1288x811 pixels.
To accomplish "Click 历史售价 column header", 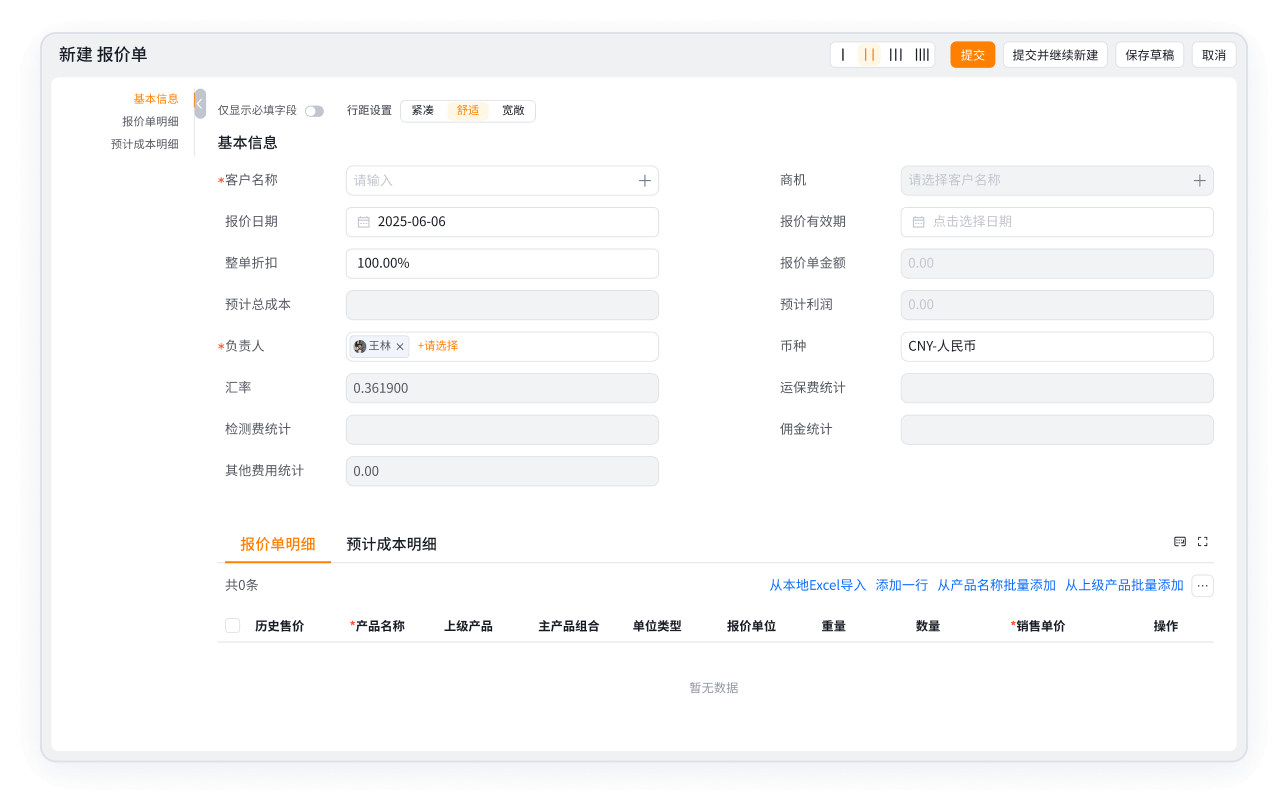I will [280, 627].
